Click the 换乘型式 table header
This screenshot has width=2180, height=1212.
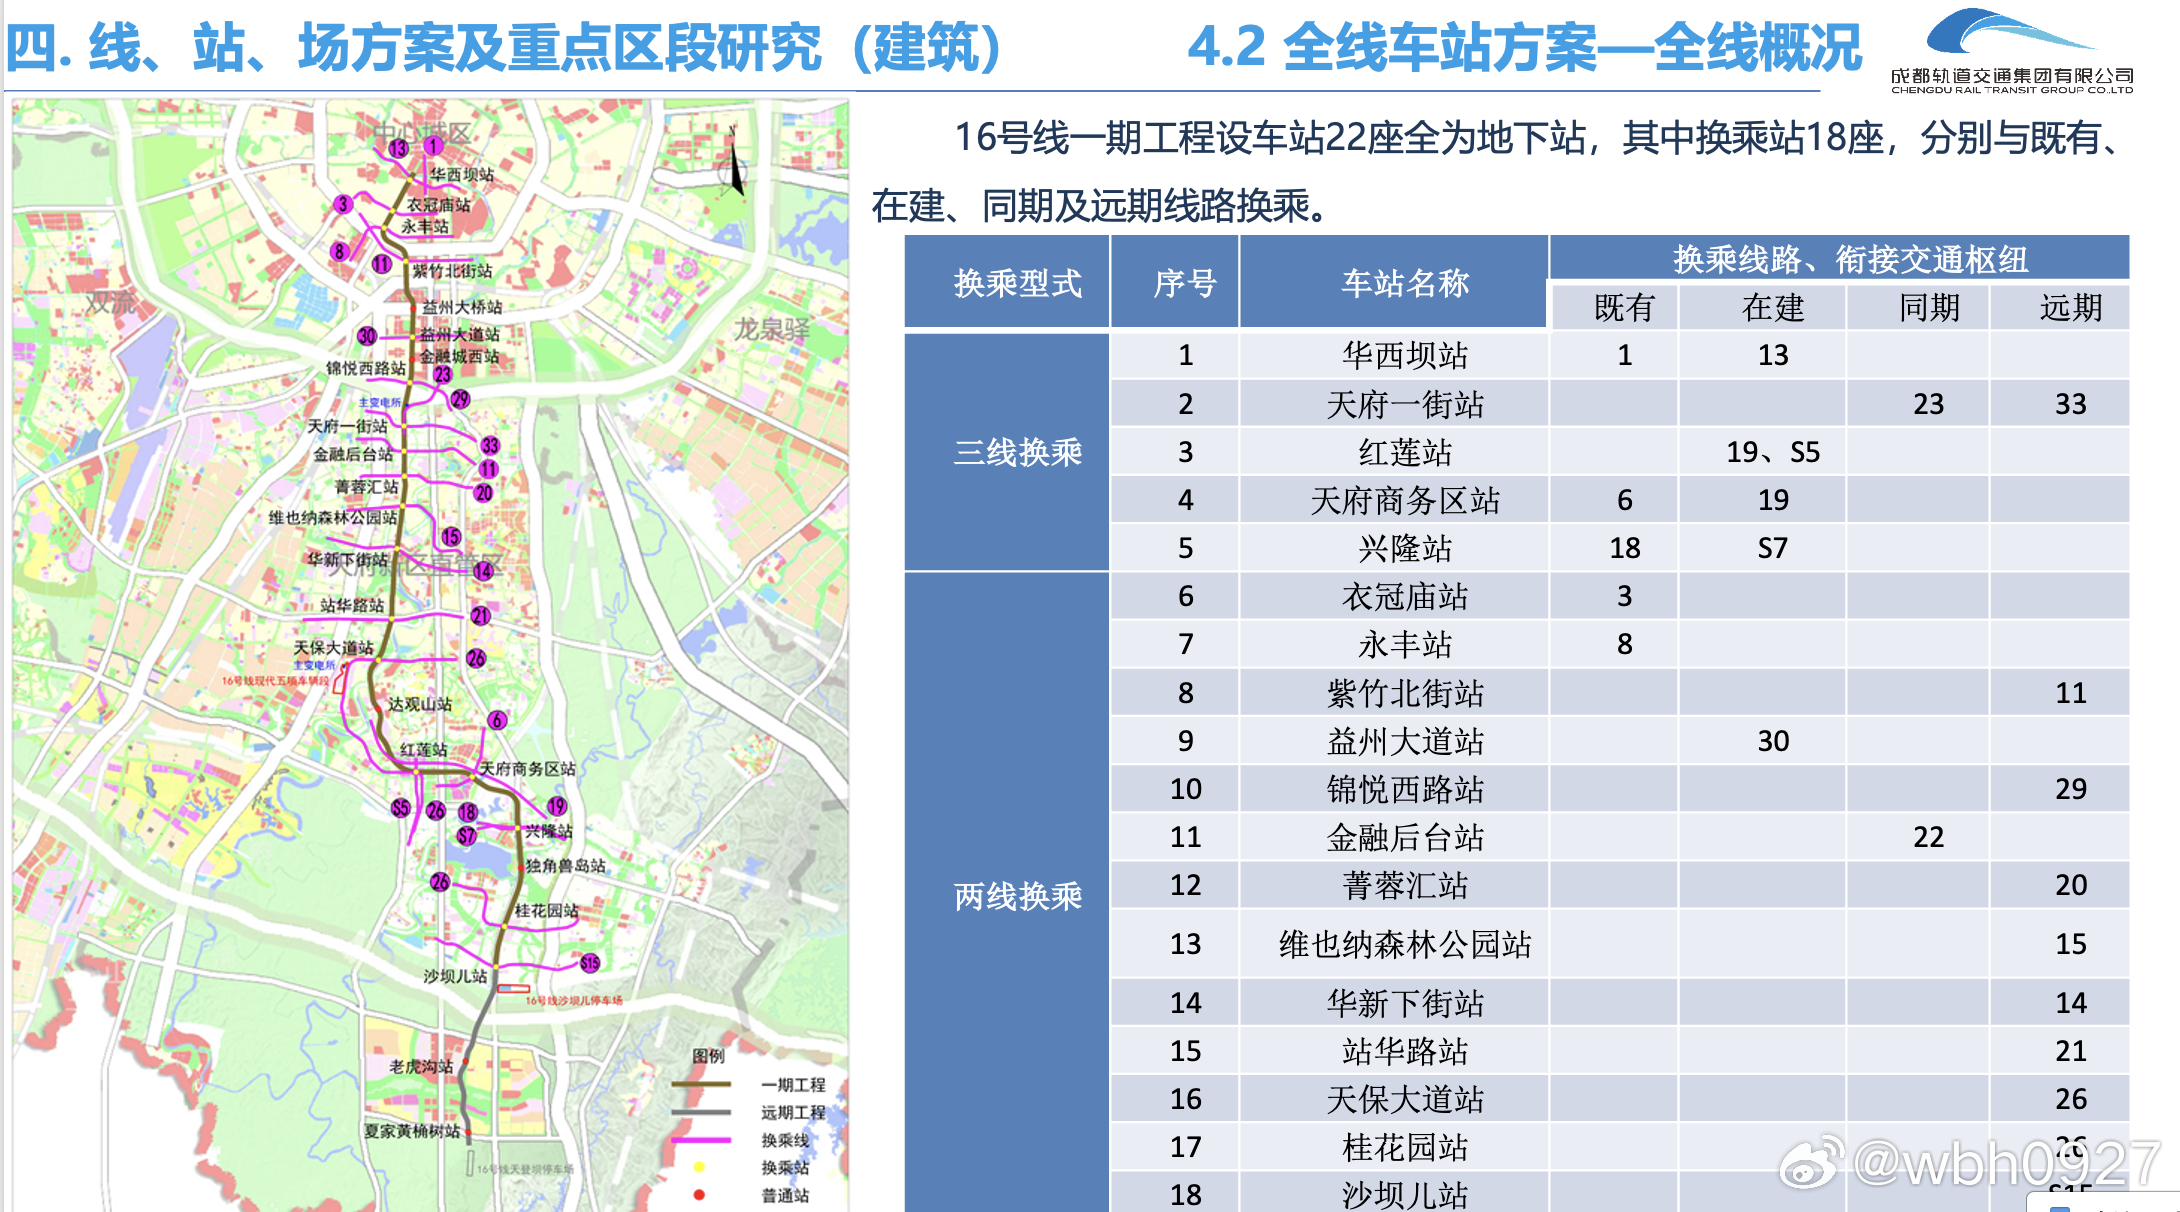[1007, 283]
